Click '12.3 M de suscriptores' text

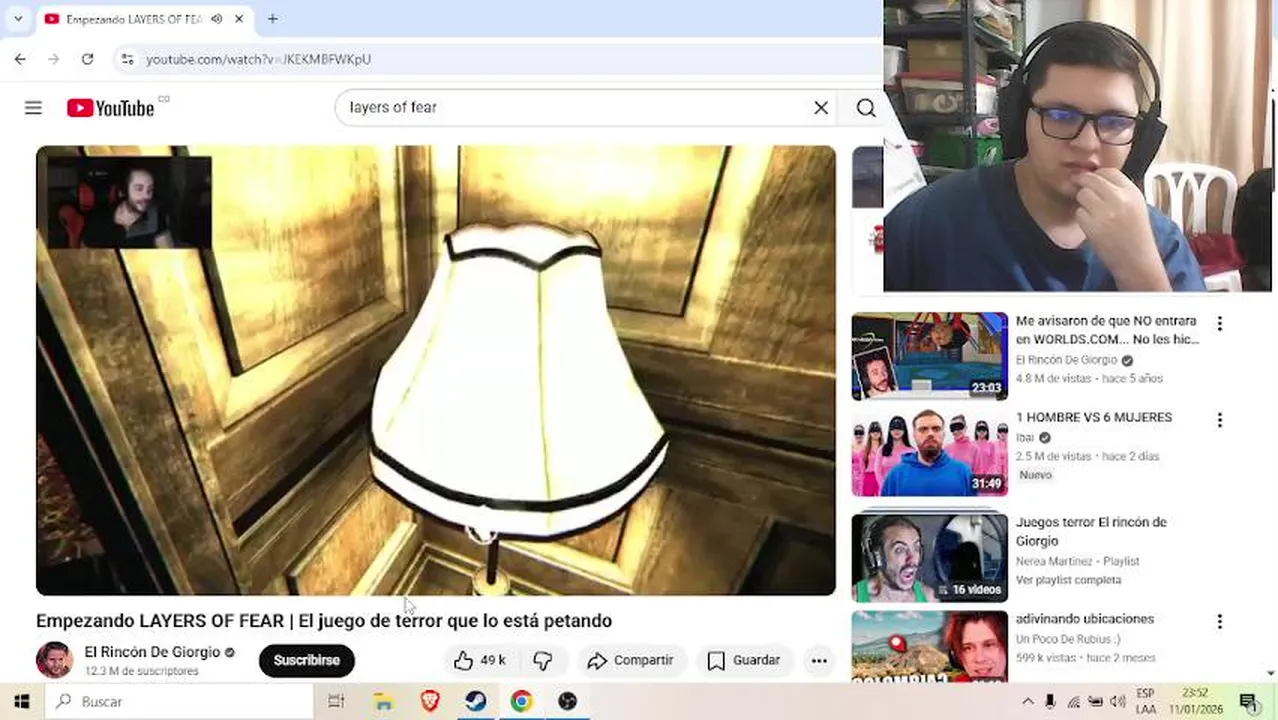pos(141,671)
